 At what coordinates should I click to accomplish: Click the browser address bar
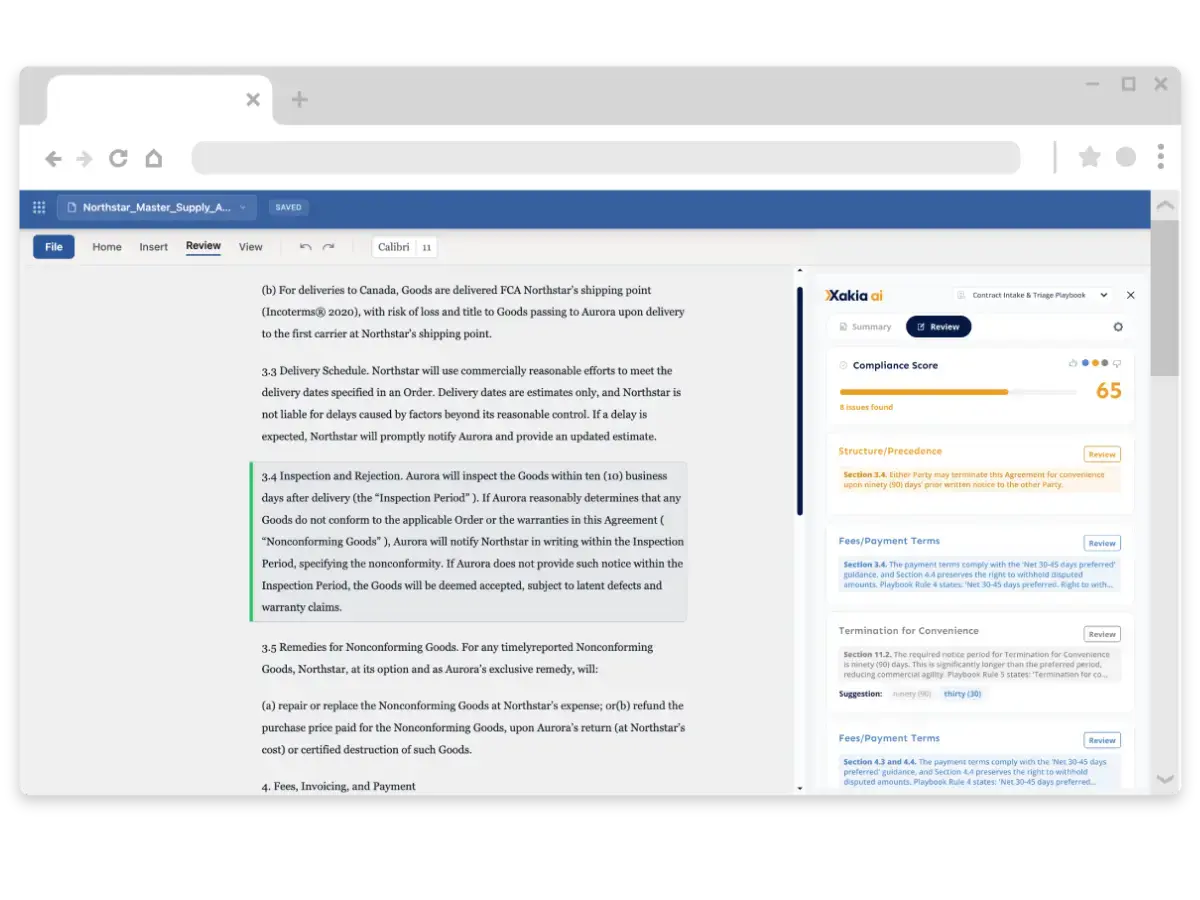tap(605, 158)
